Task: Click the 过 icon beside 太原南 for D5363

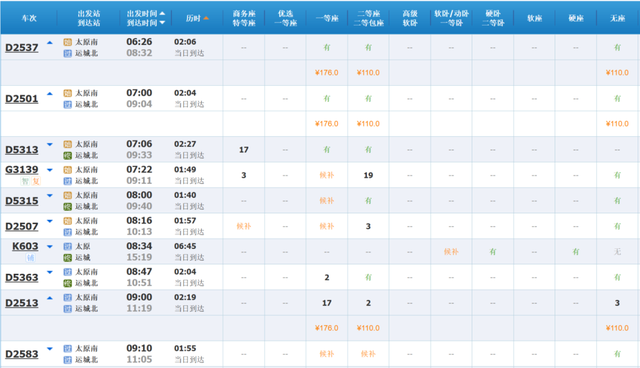Action: coord(68,272)
